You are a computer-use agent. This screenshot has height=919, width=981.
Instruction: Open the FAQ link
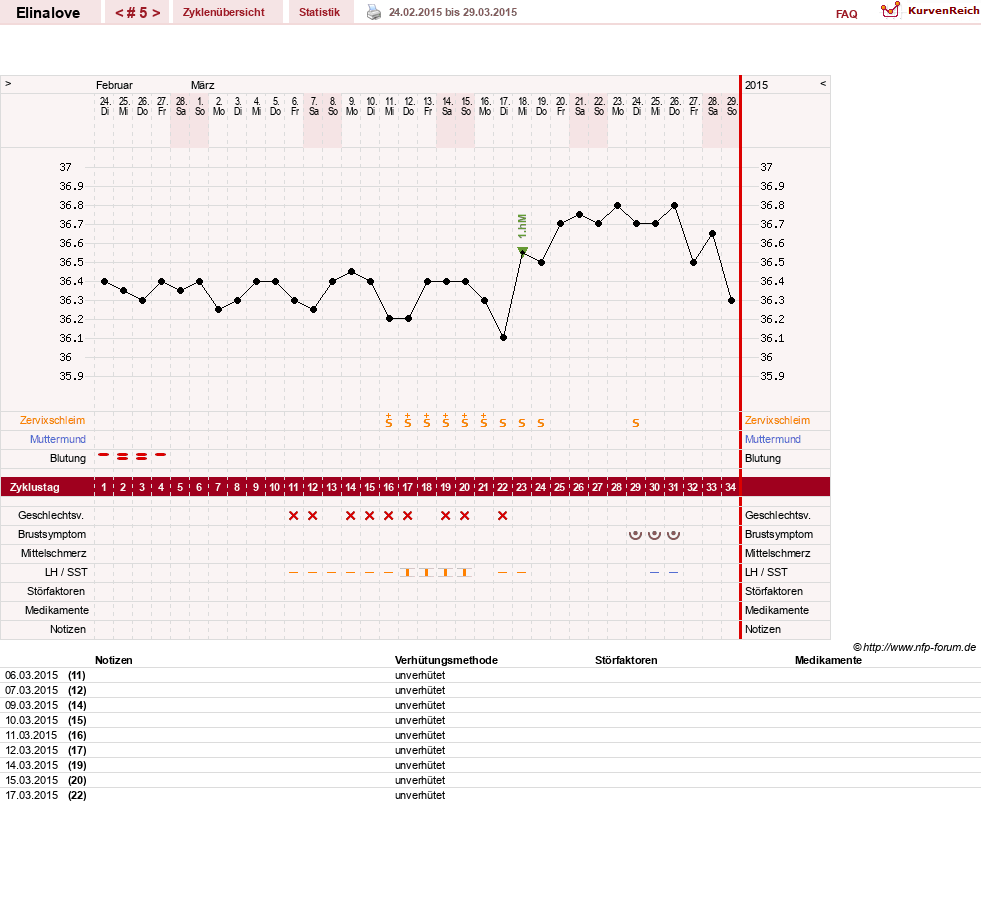pos(846,14)
